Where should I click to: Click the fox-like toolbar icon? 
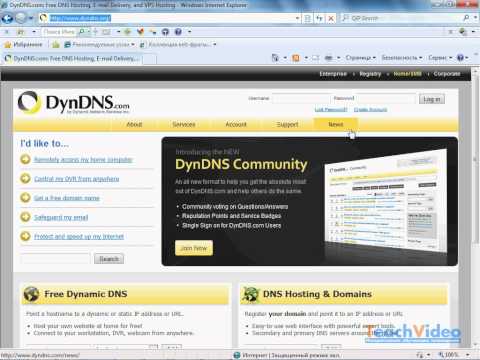[x=140, y=32]
